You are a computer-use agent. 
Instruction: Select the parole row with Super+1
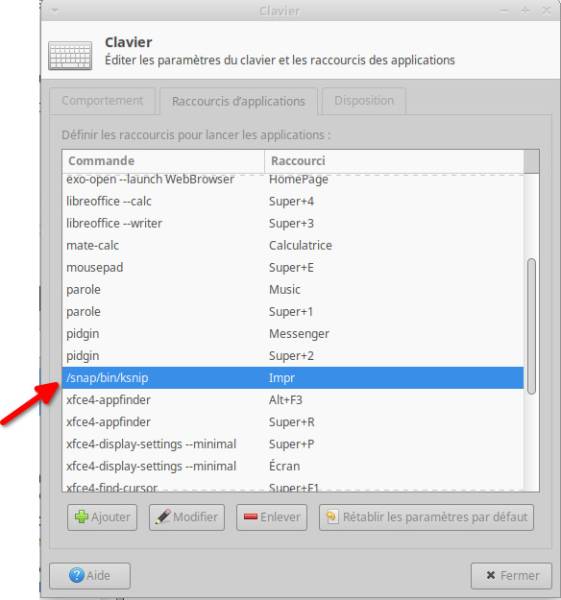coord(293,311)
